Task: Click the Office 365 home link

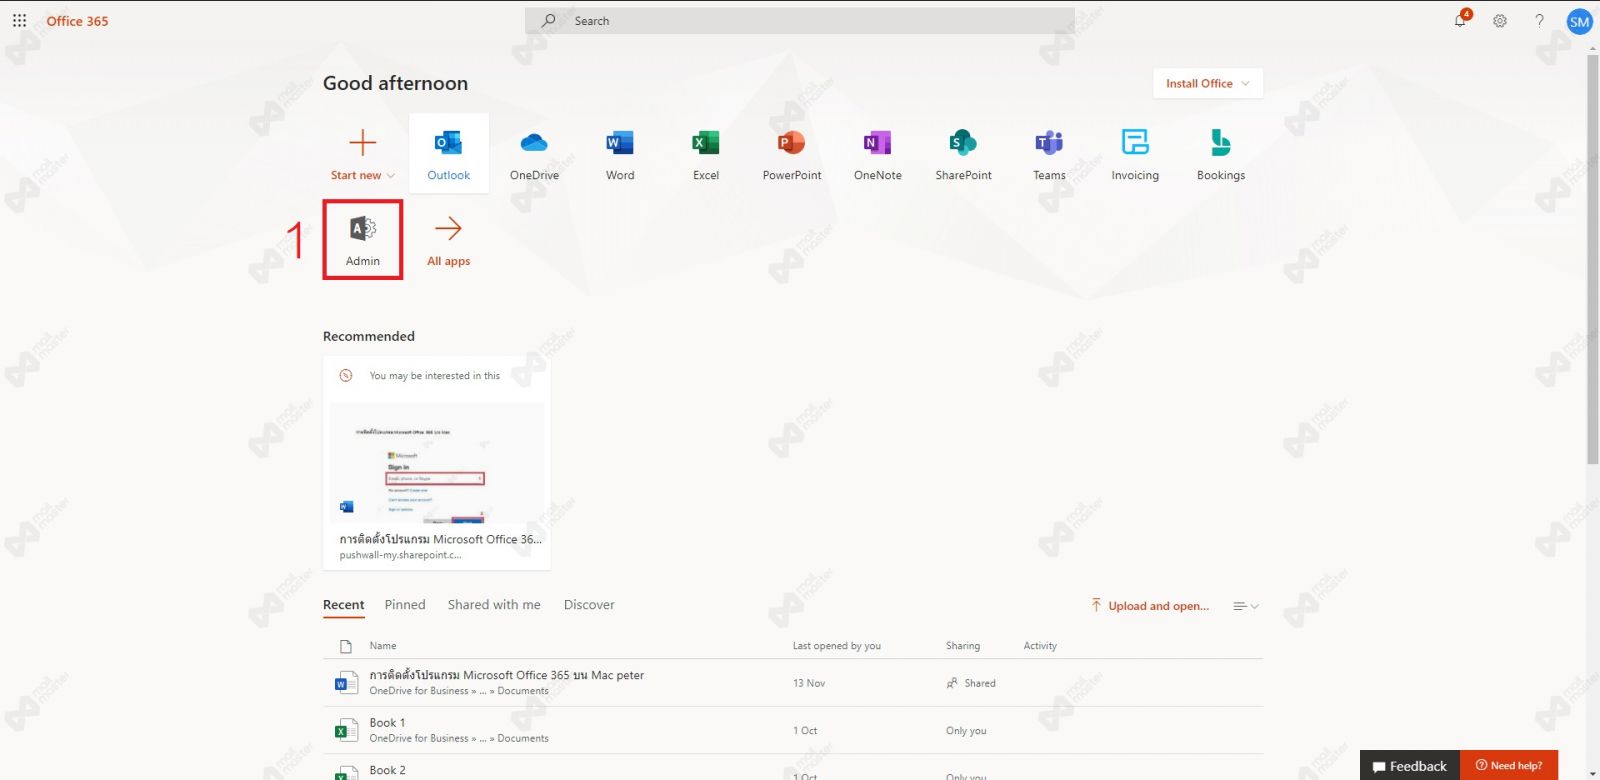Action: [x=77, y=20]
